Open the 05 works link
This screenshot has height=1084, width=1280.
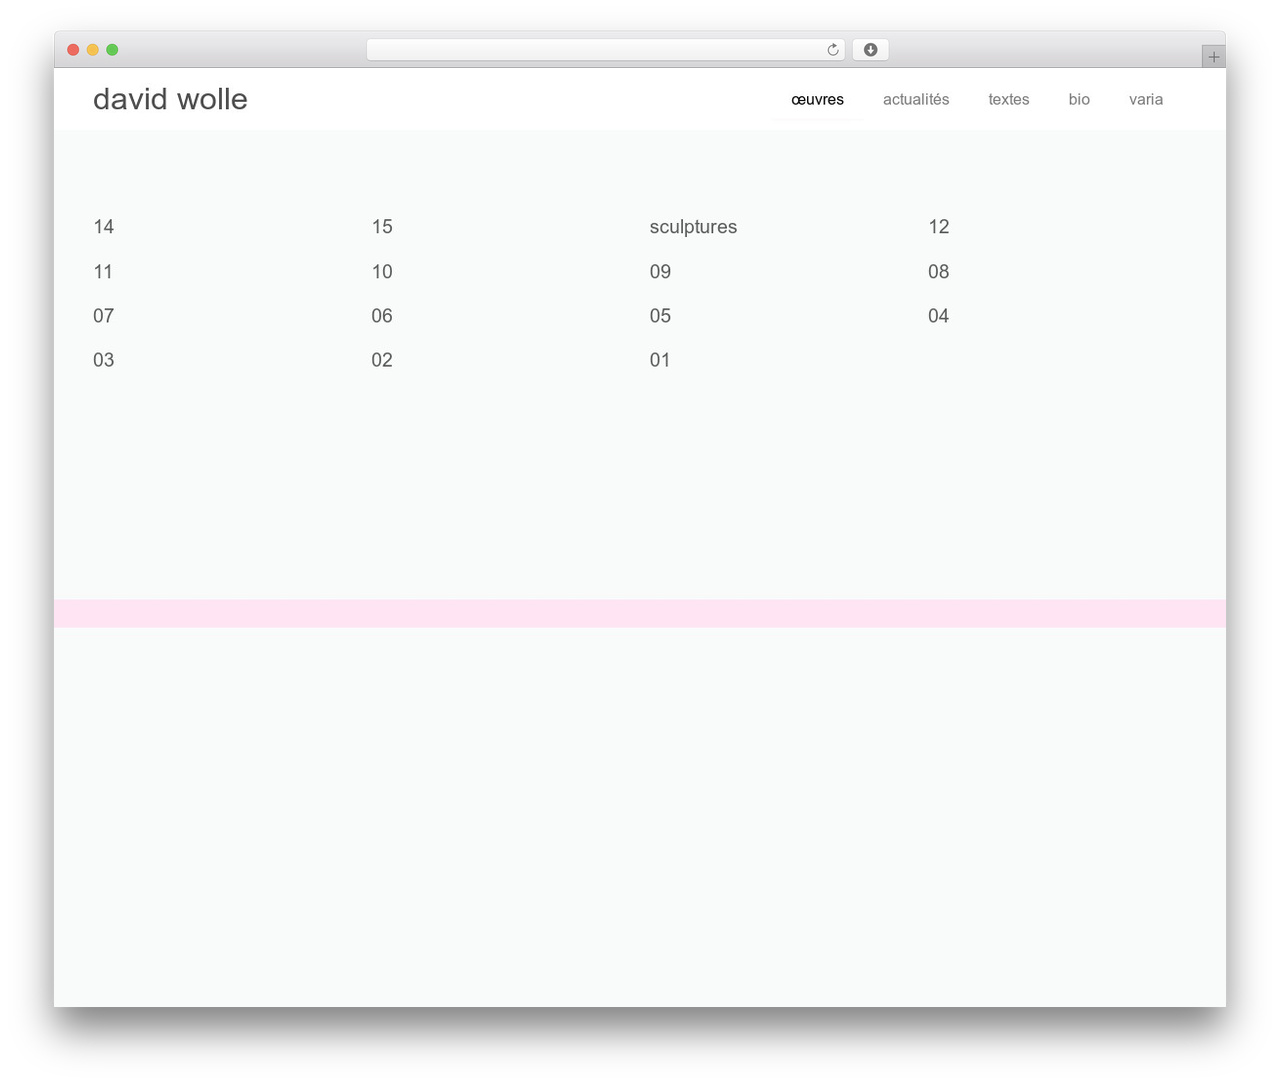point(660,316)
